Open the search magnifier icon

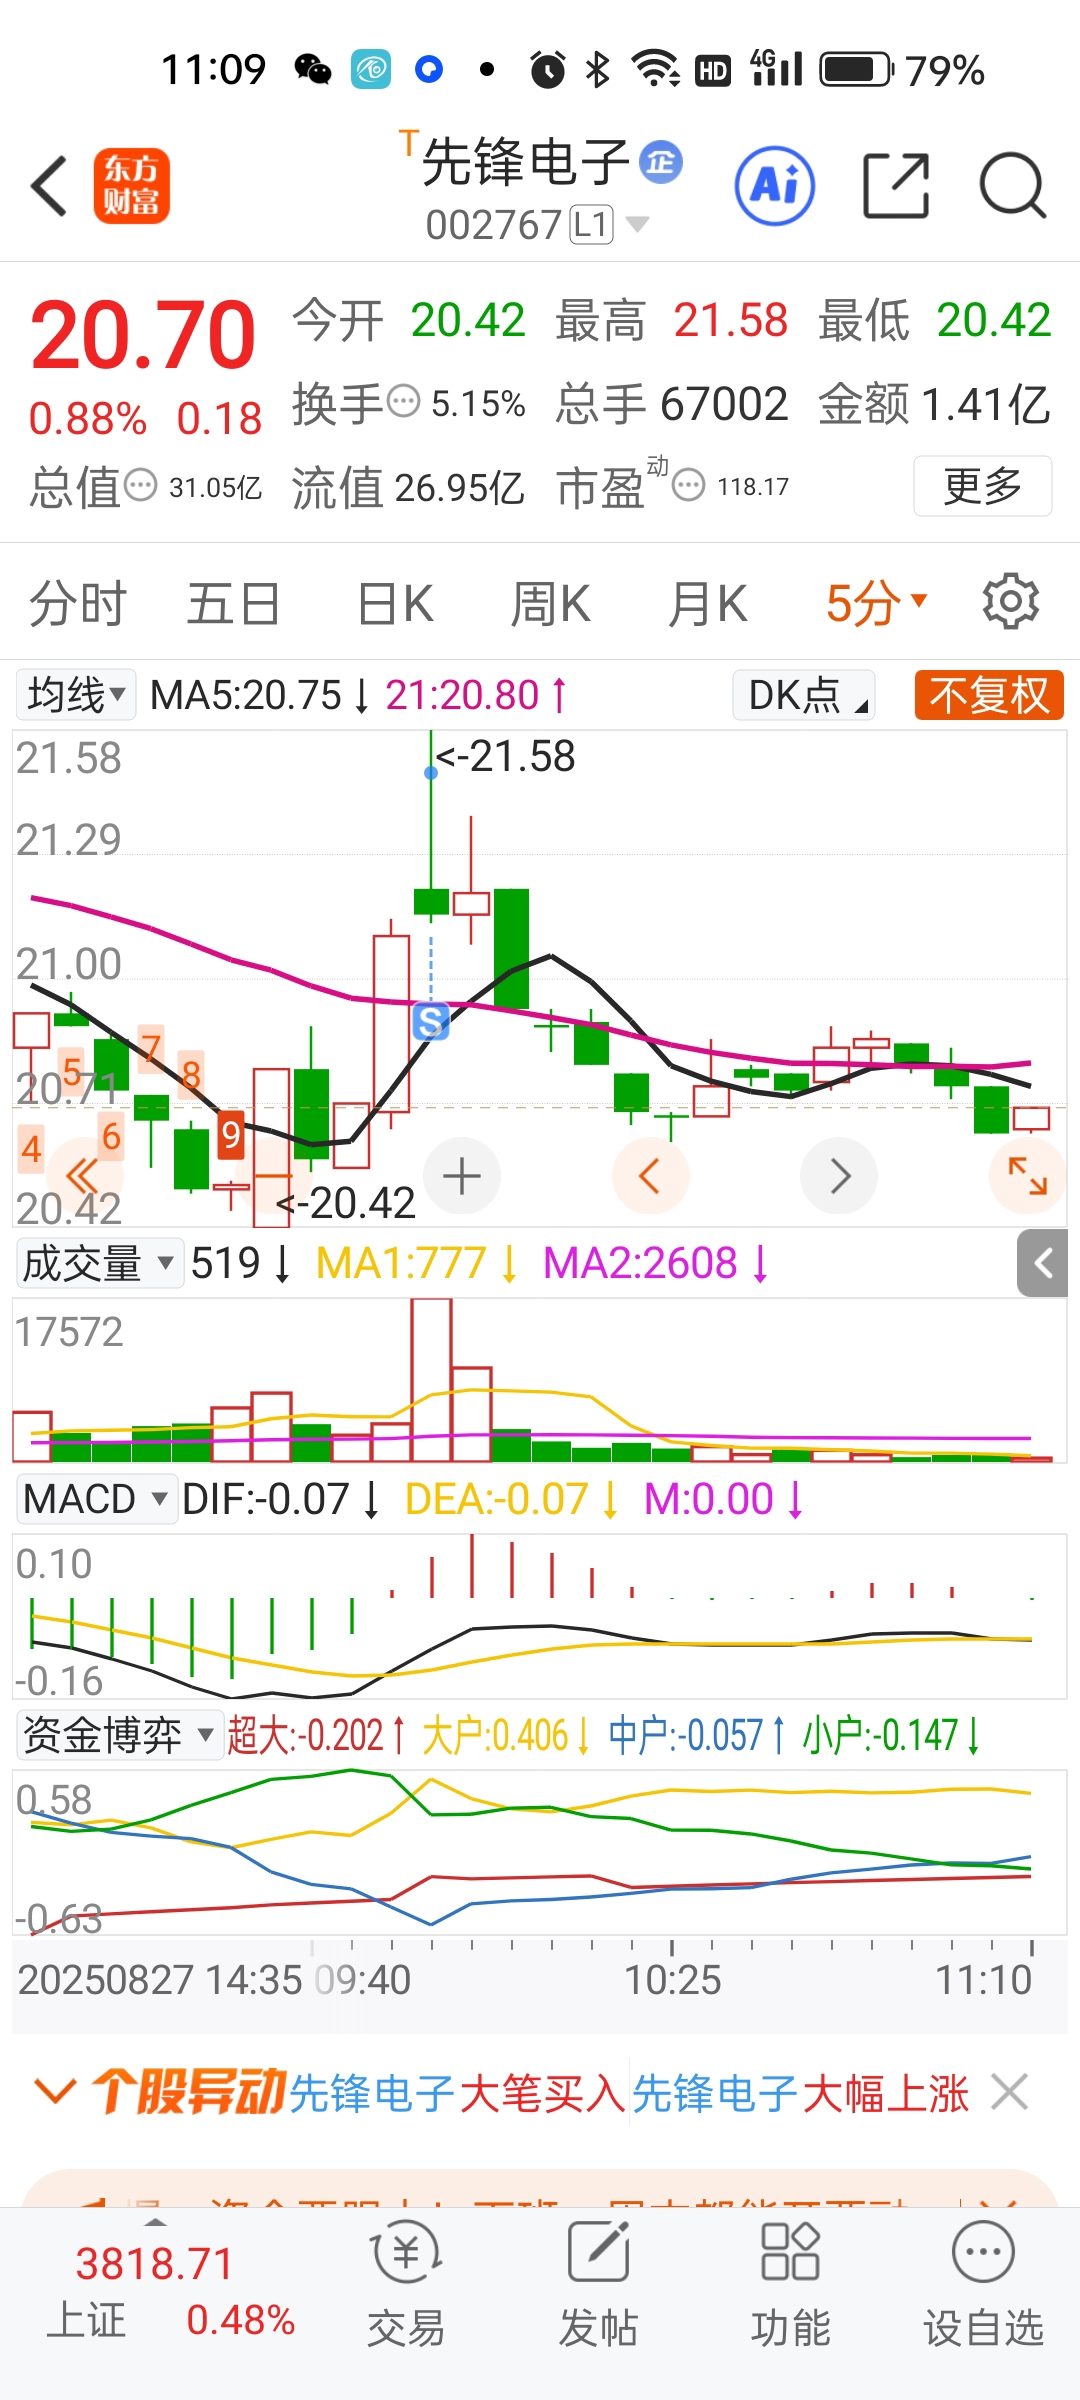tap(1012, 186)
